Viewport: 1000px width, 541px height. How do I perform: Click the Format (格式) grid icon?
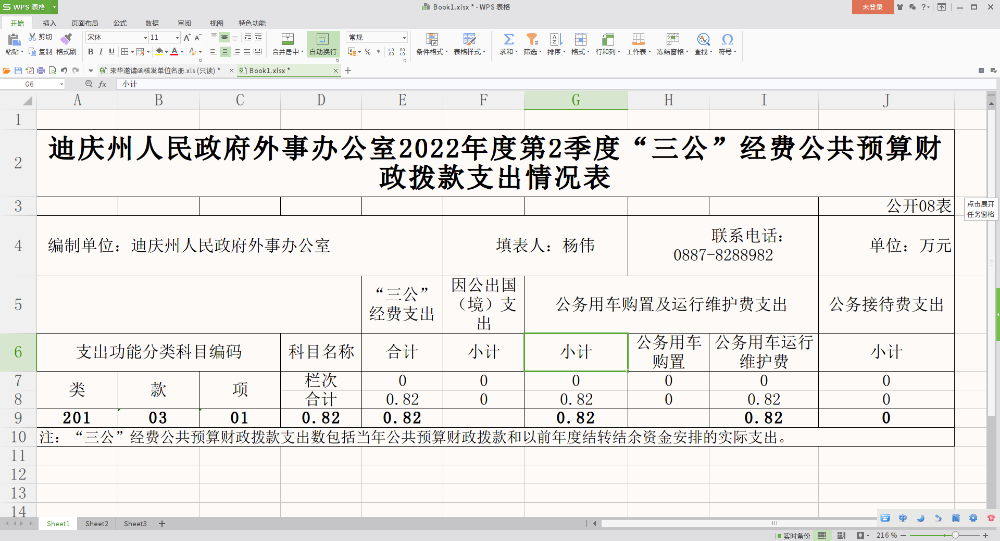tap(580, 39)
